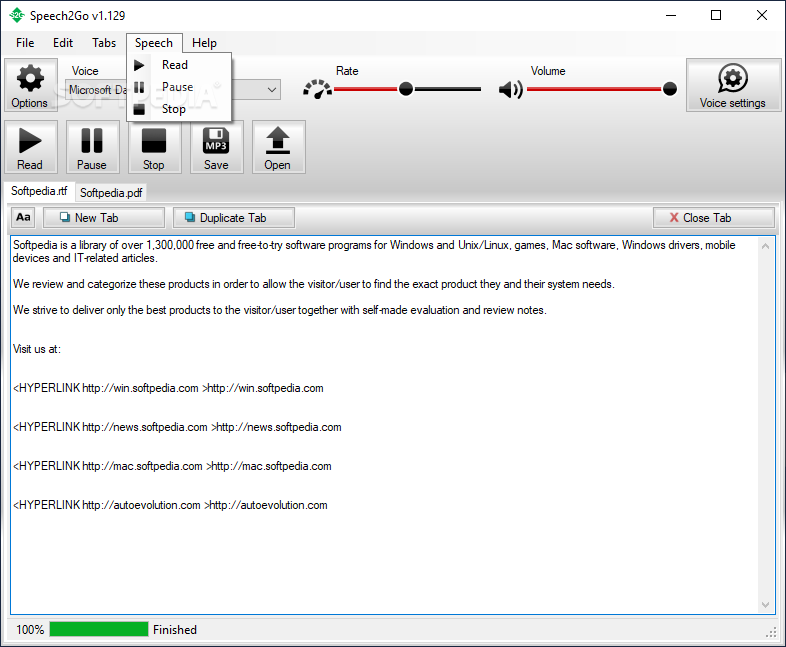The image size is (786, 647).
Task: Click the Aa font button
Action: pos(23,218)
